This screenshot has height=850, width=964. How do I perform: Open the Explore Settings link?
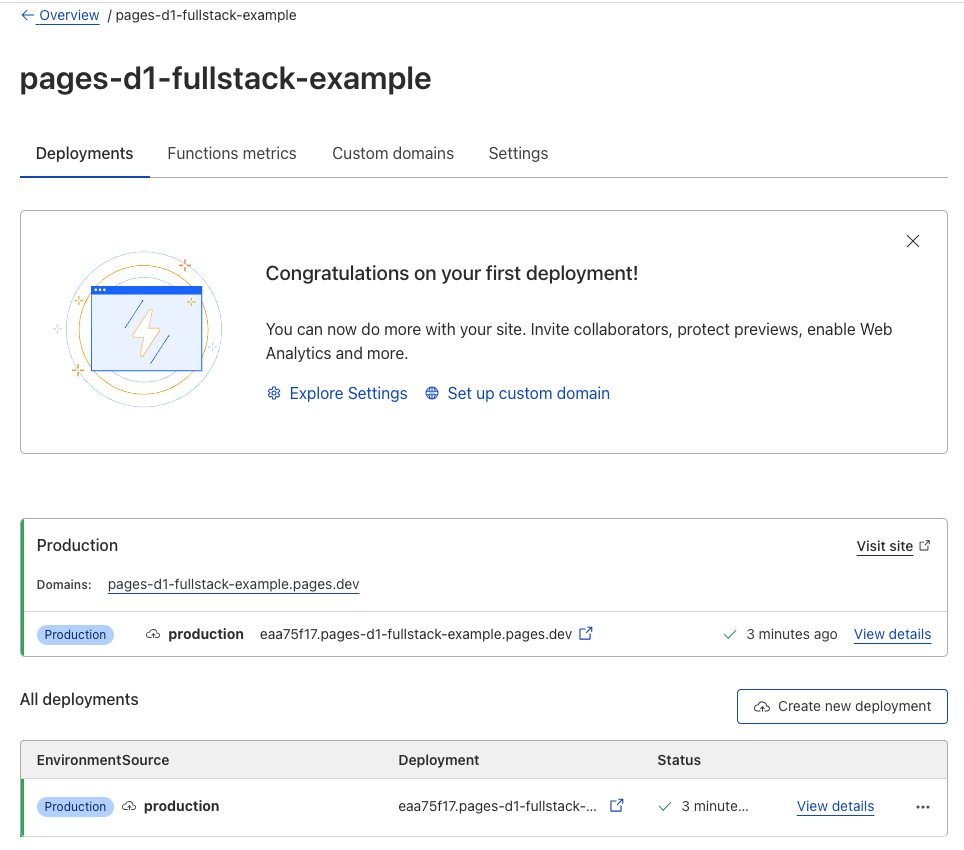[x=348, y=394]
